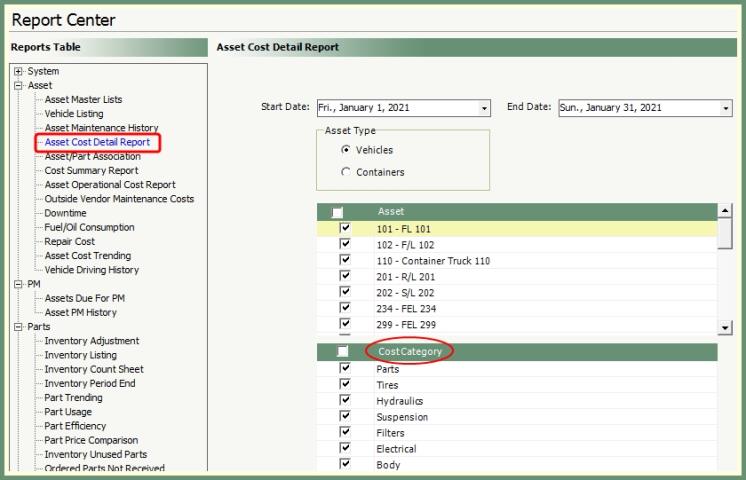Collapse the PM tree node

click(x=18, y=284)
